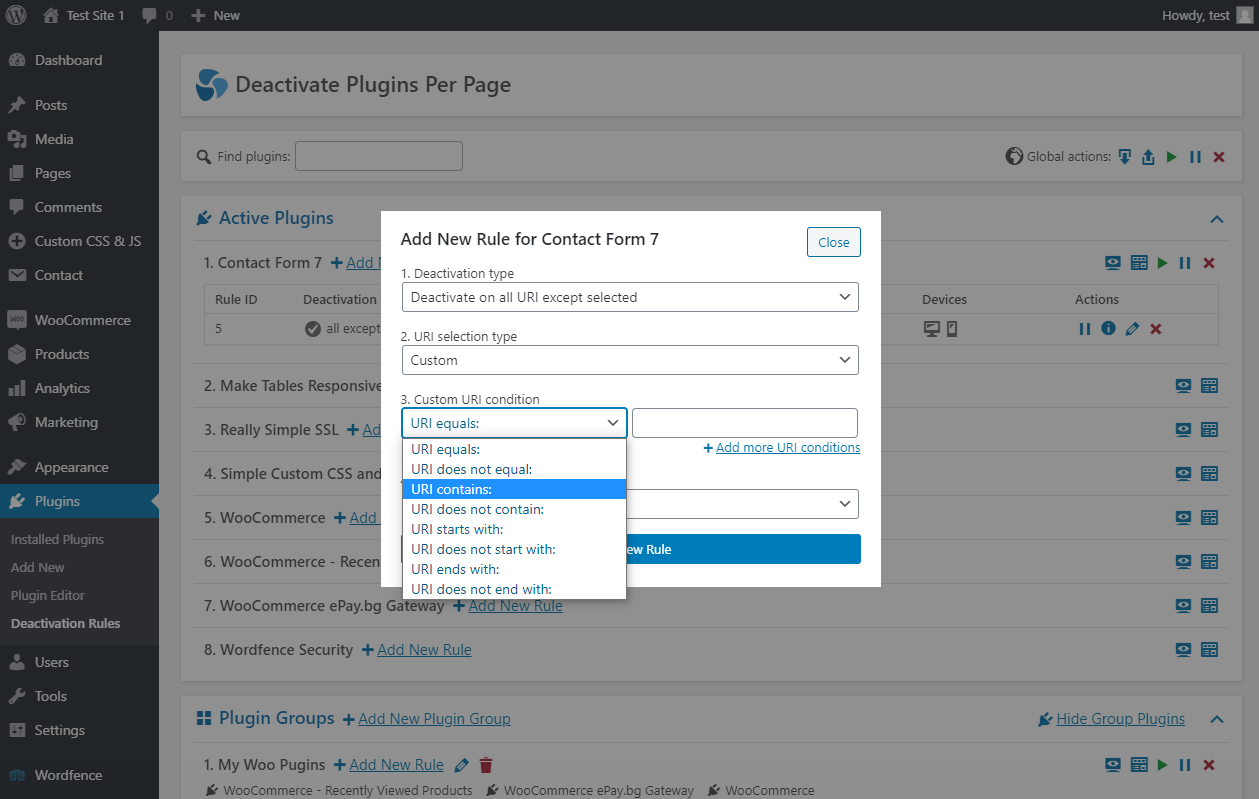The width and height of the screenshot is (1259, 799).
Task: Choose 'URI contains:' from the list
Action: click(514, 489)
